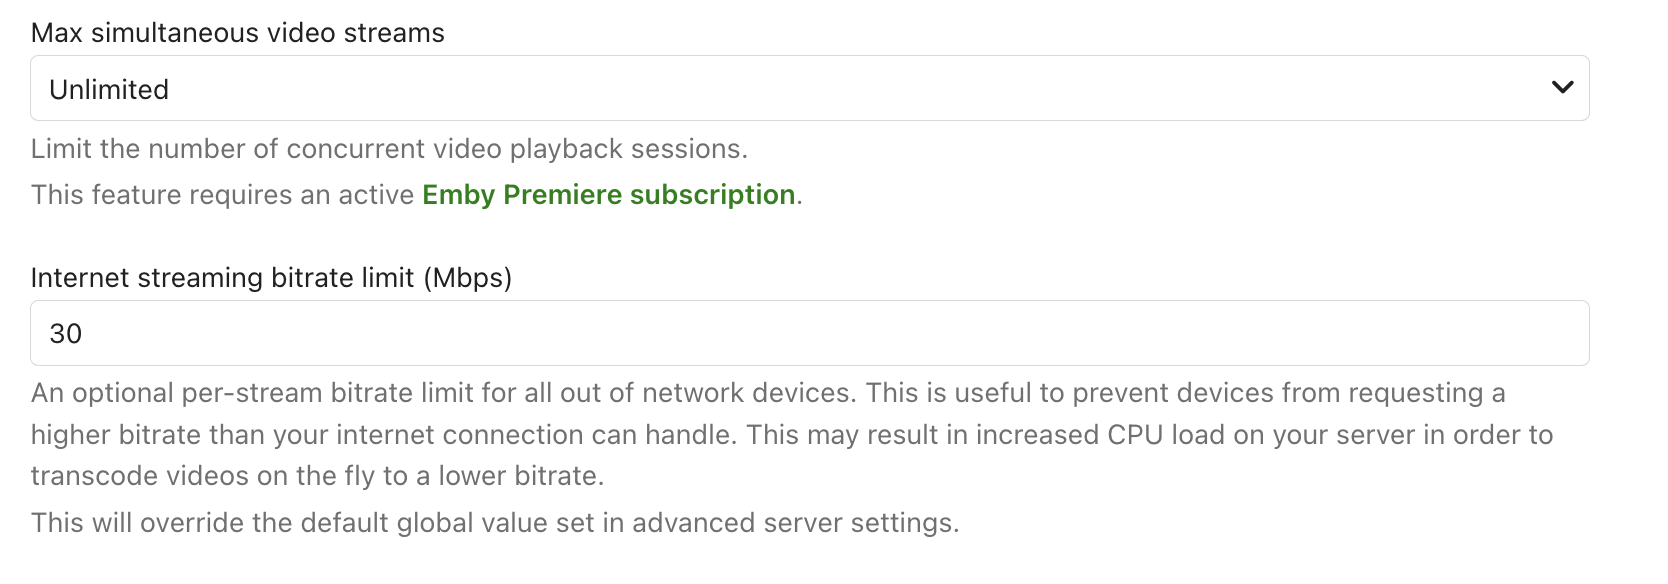The width and height of the screenshot is (1668, 584).
Task: Click the "Max simultaneous video streams" label
Action: (x=238, y=33)
